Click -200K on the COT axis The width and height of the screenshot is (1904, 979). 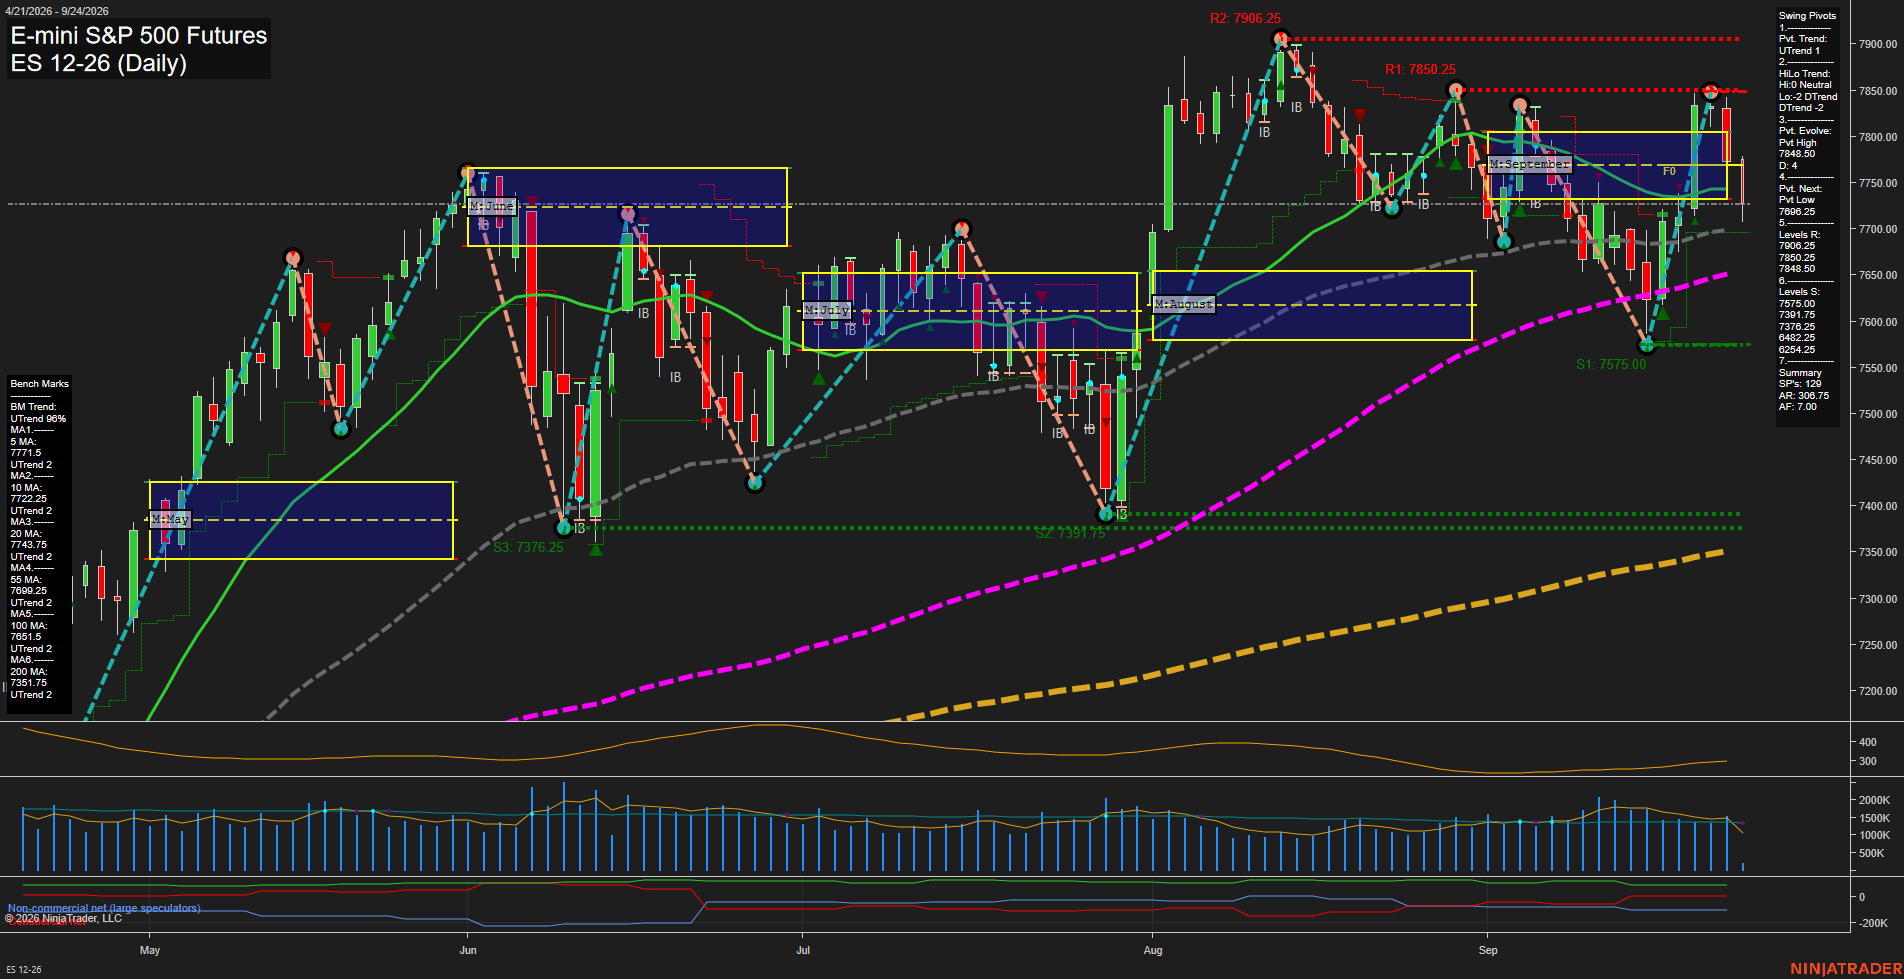tap(1873, 923)
